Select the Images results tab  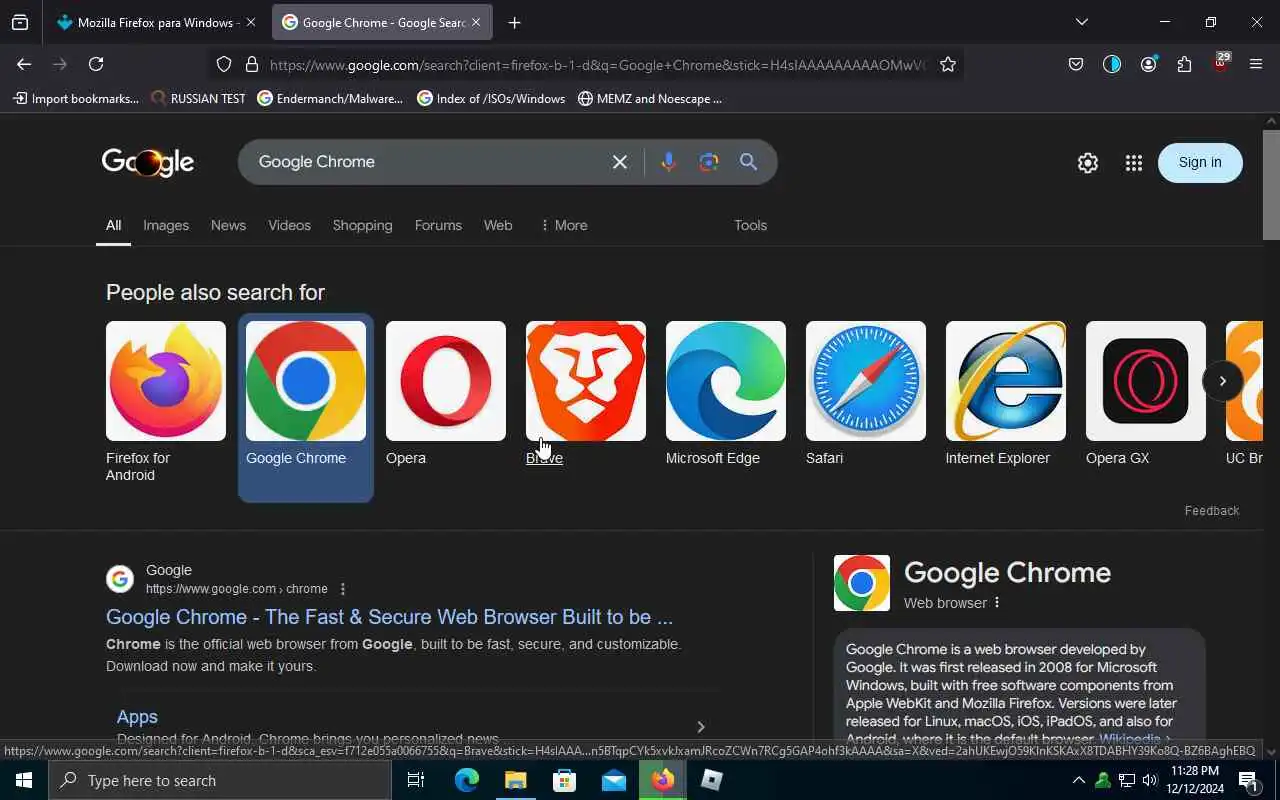pos(166,225)
